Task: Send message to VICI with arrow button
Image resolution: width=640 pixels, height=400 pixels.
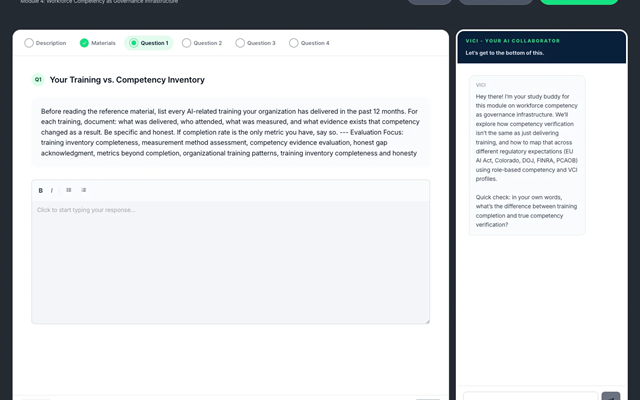Action: coord(611,396)
